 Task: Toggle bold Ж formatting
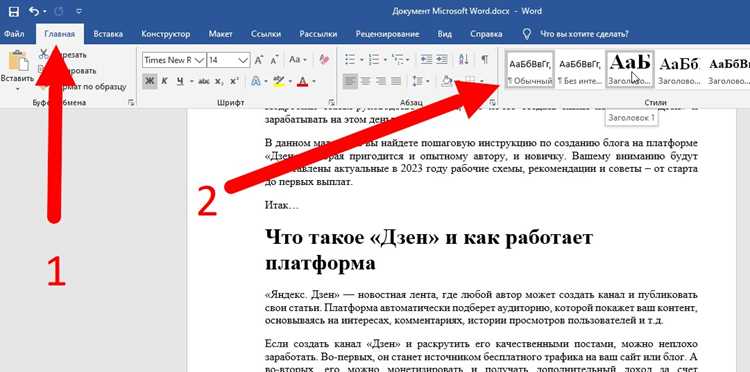[149, 81]
